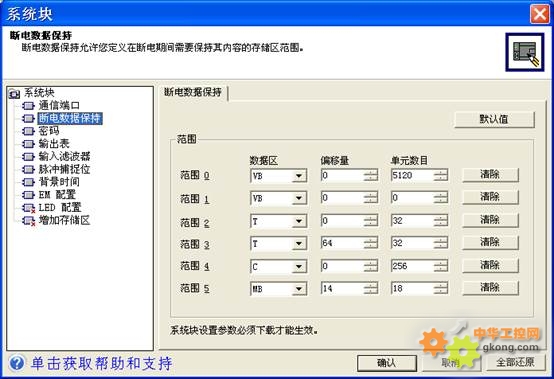Confirm with the 确认 button

pos(387,363)
